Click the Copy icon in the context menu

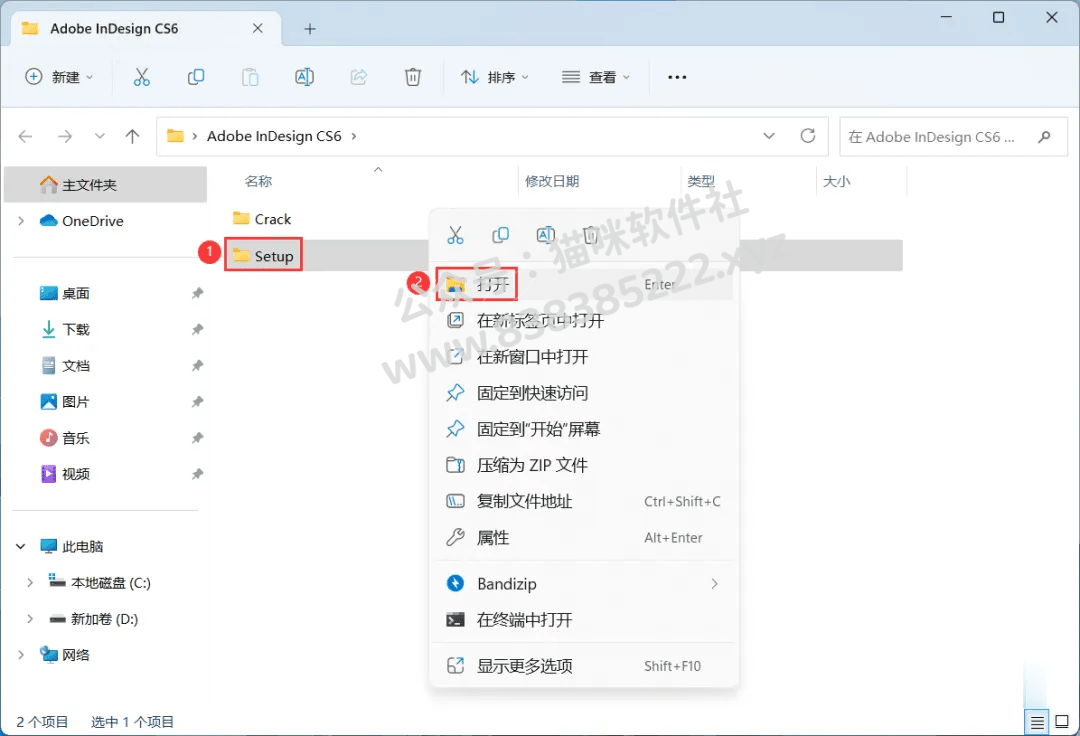pyautogui.click(x=501, y=235)
